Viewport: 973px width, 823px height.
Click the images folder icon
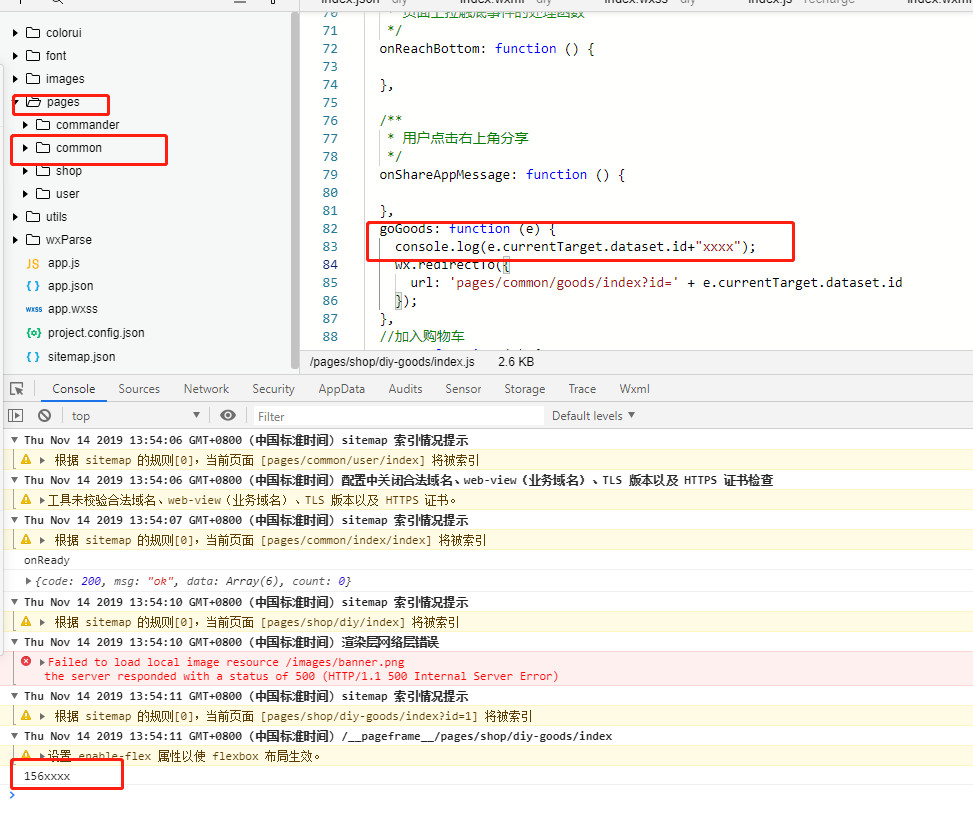(33, 78)
